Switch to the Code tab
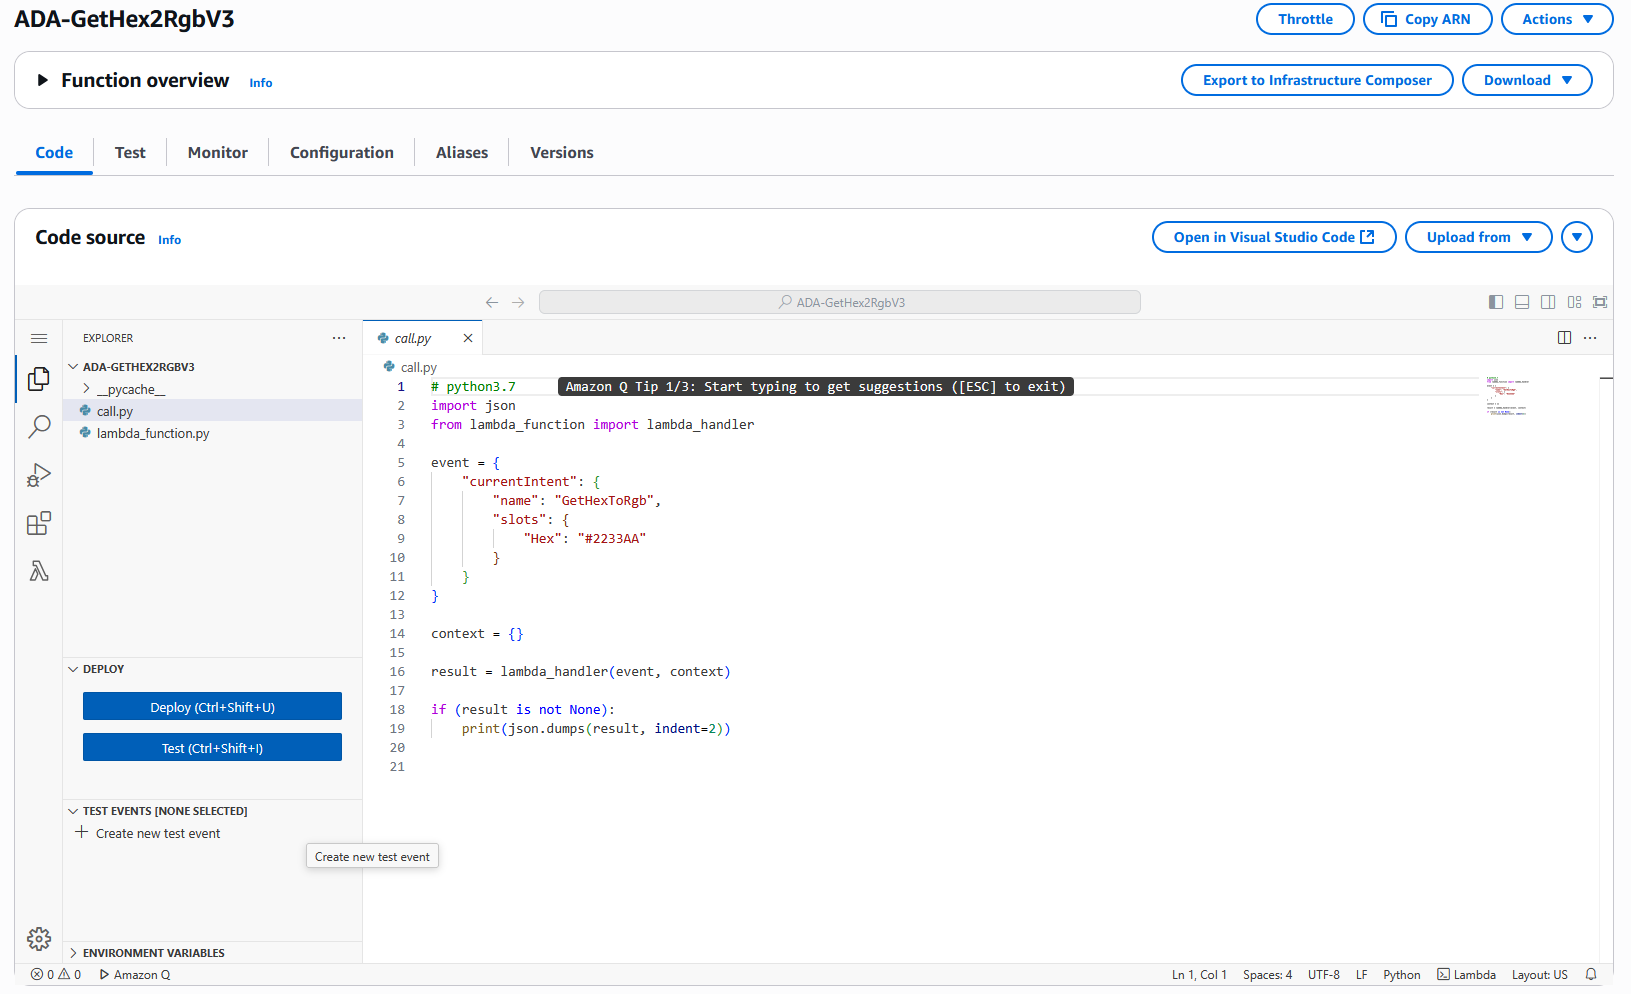Screen dimensions: 1631x994 (54, 153)
